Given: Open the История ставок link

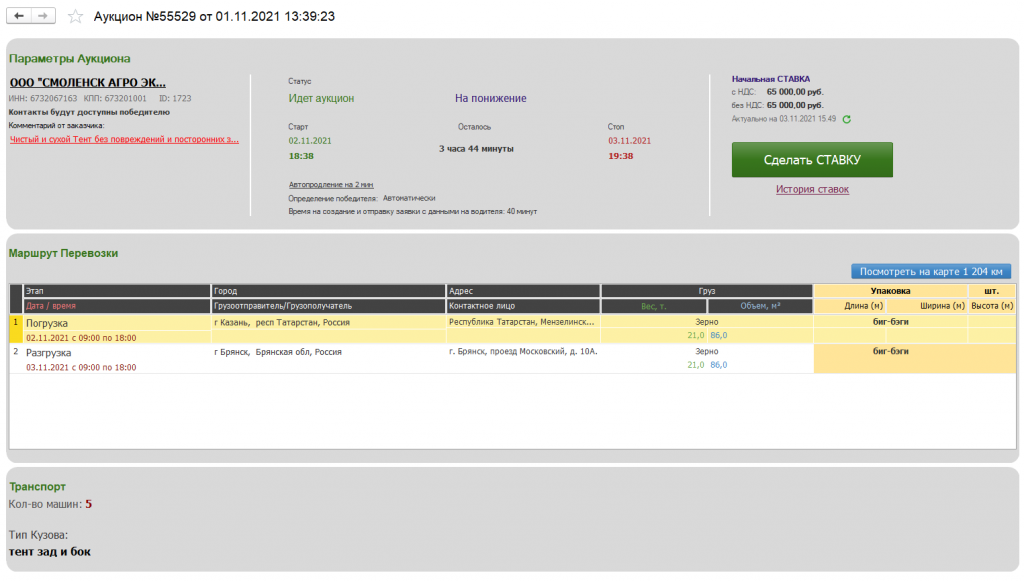Looking at the screenshot, I should pos(812,189).
